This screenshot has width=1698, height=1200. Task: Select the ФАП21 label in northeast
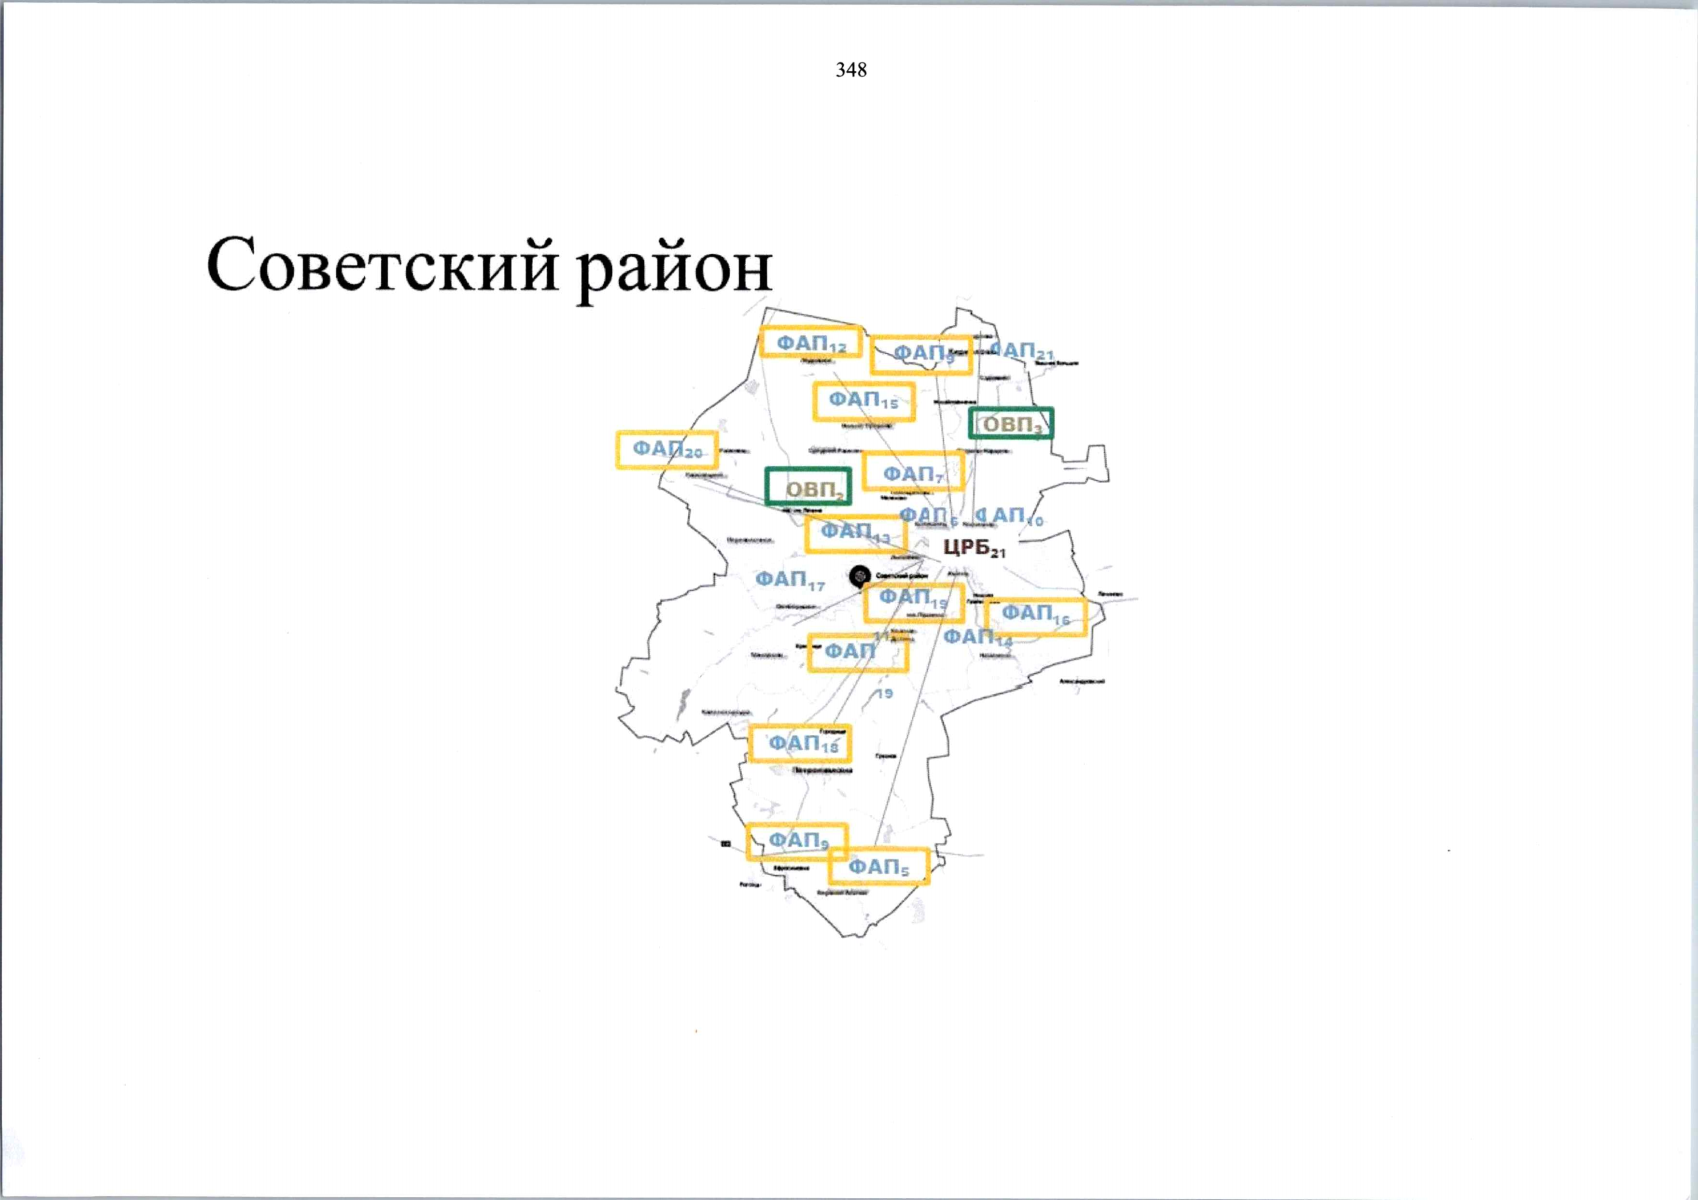tap(1022, 351)
